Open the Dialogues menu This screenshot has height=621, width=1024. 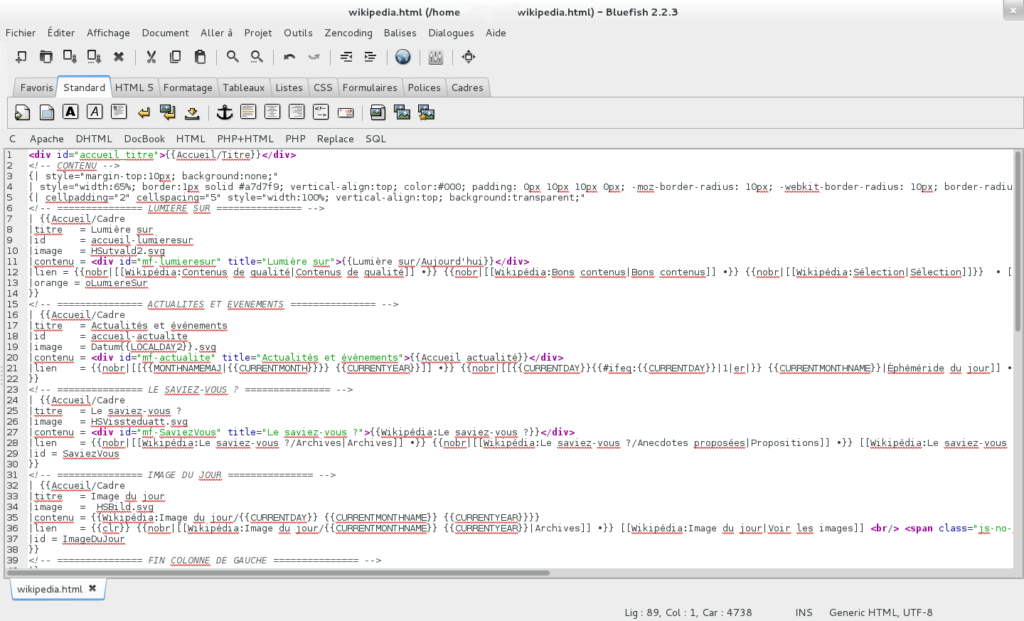coord(451,33)
